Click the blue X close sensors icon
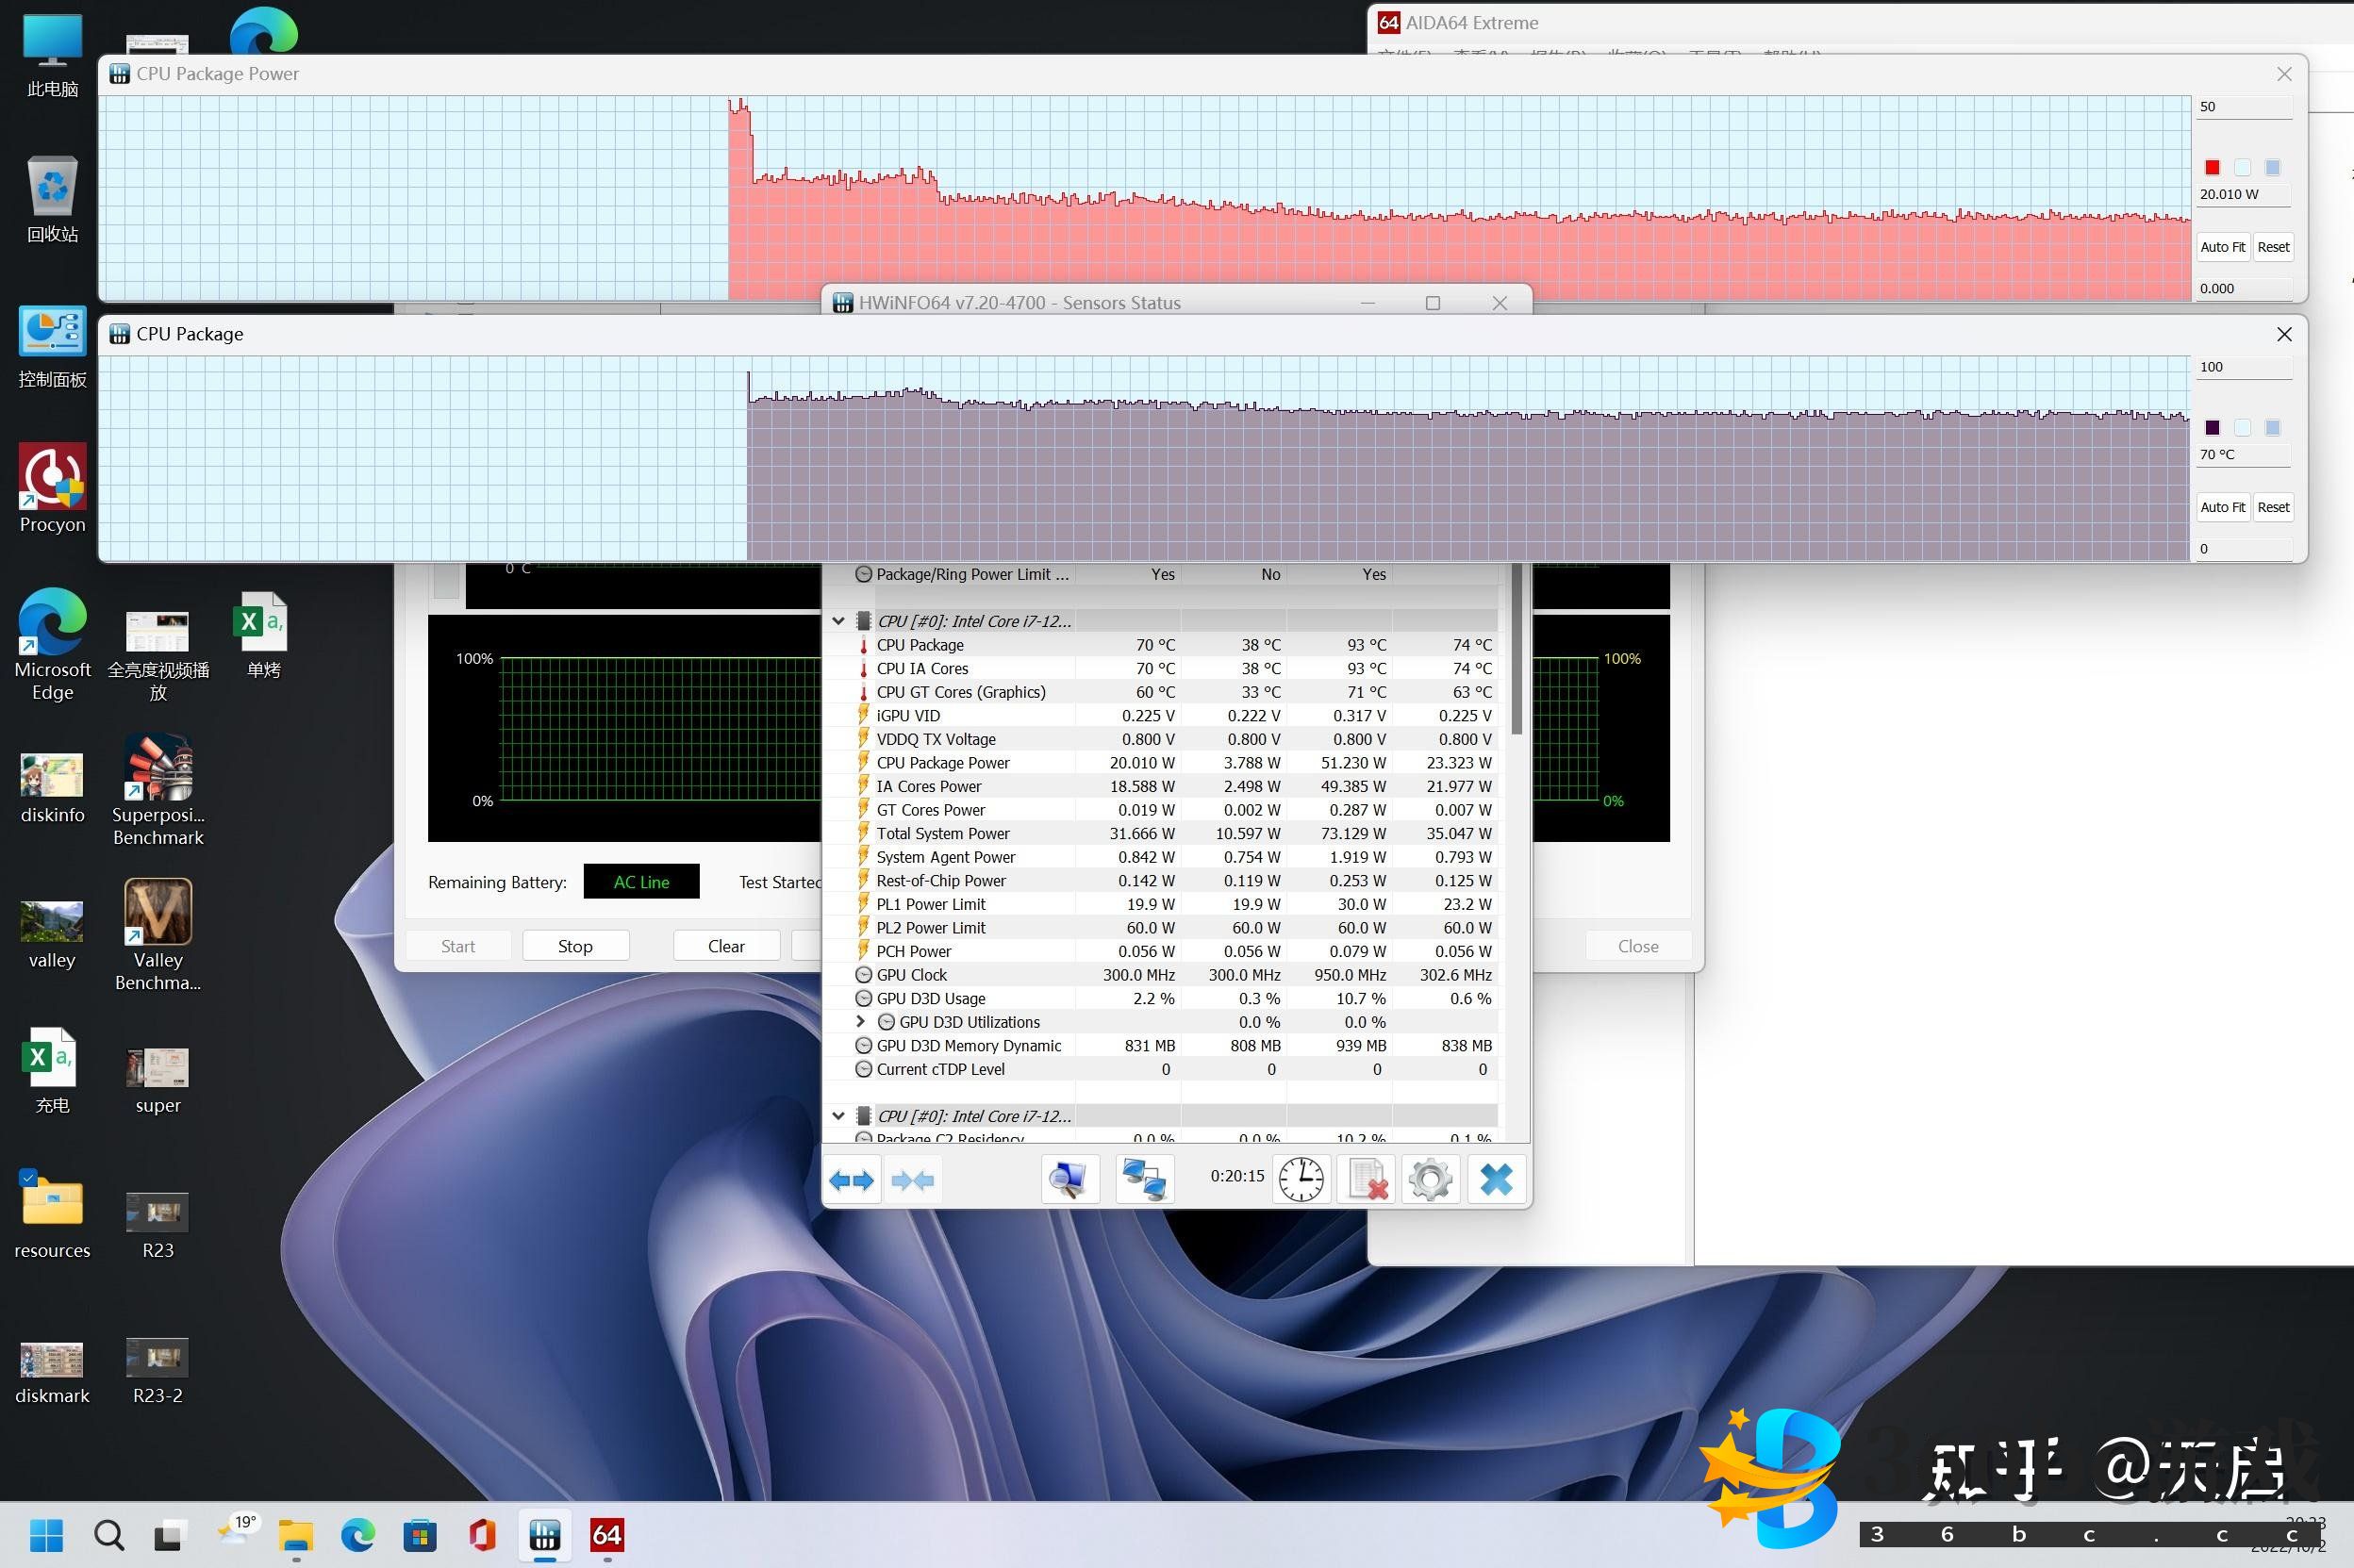This screenshot has height=1568, width=2354. click(x=1496, y=1180)
